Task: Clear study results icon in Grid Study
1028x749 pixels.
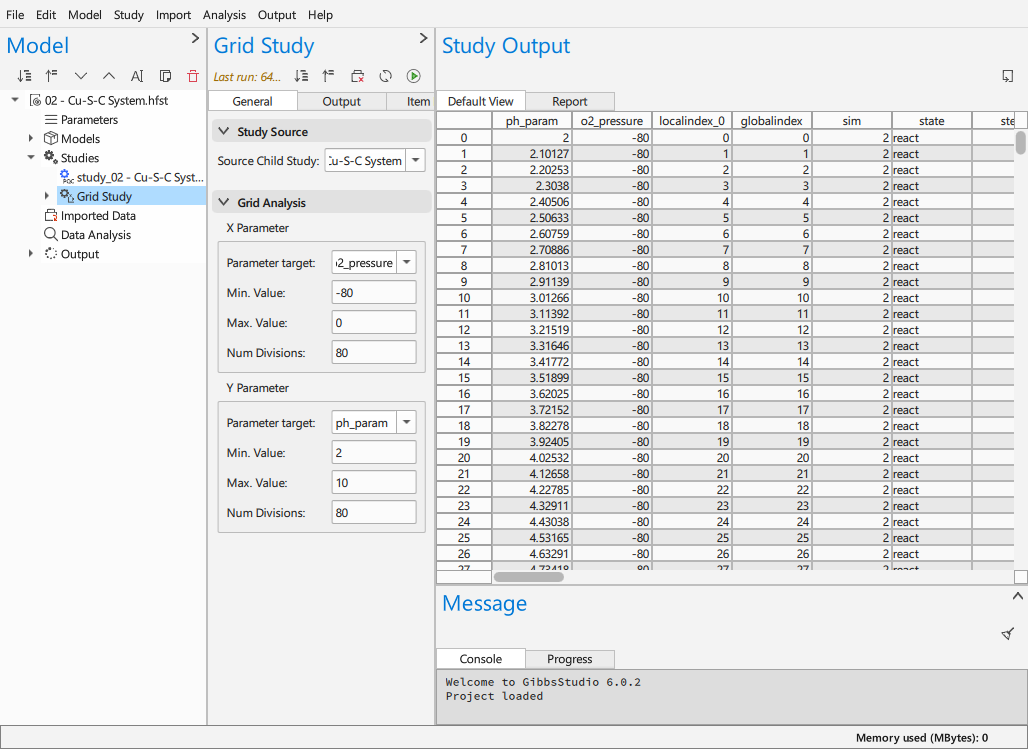Action: coord(357,76)
